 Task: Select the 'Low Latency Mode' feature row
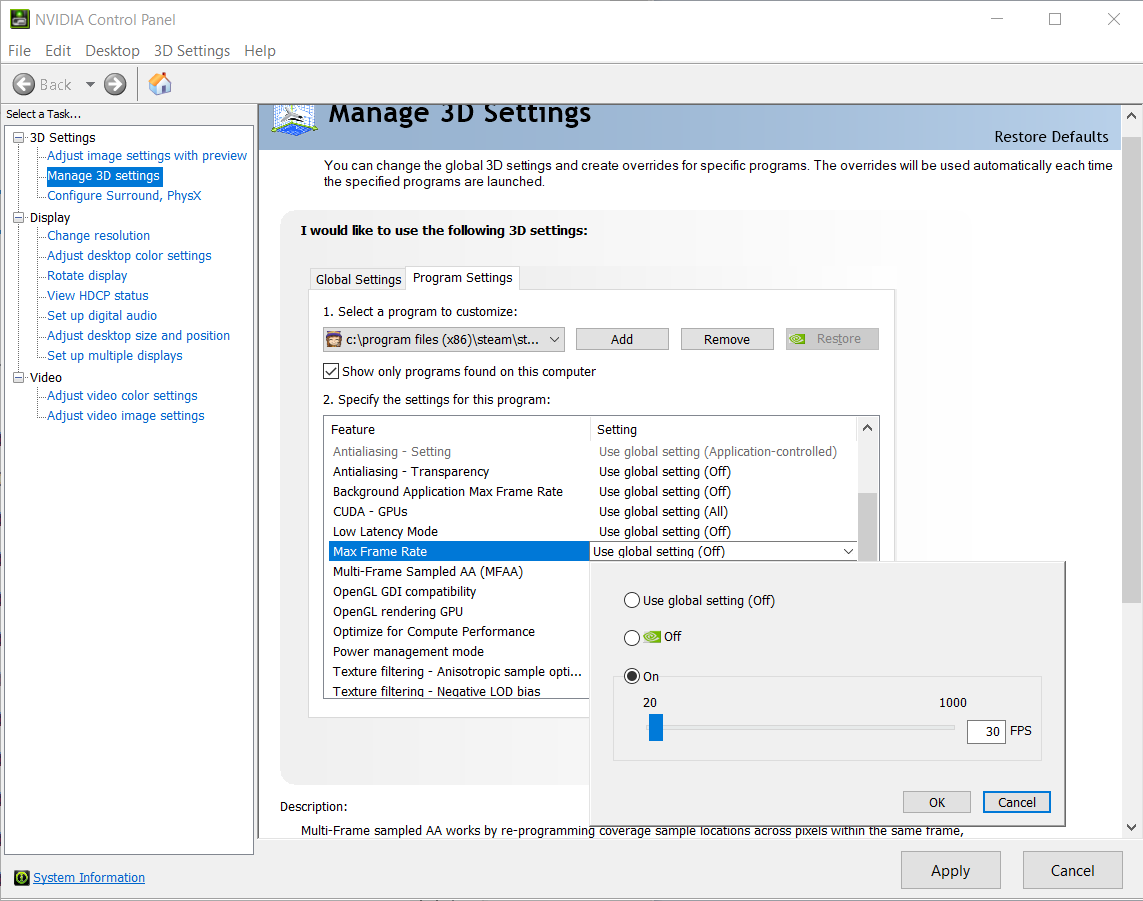coord(592,531)
